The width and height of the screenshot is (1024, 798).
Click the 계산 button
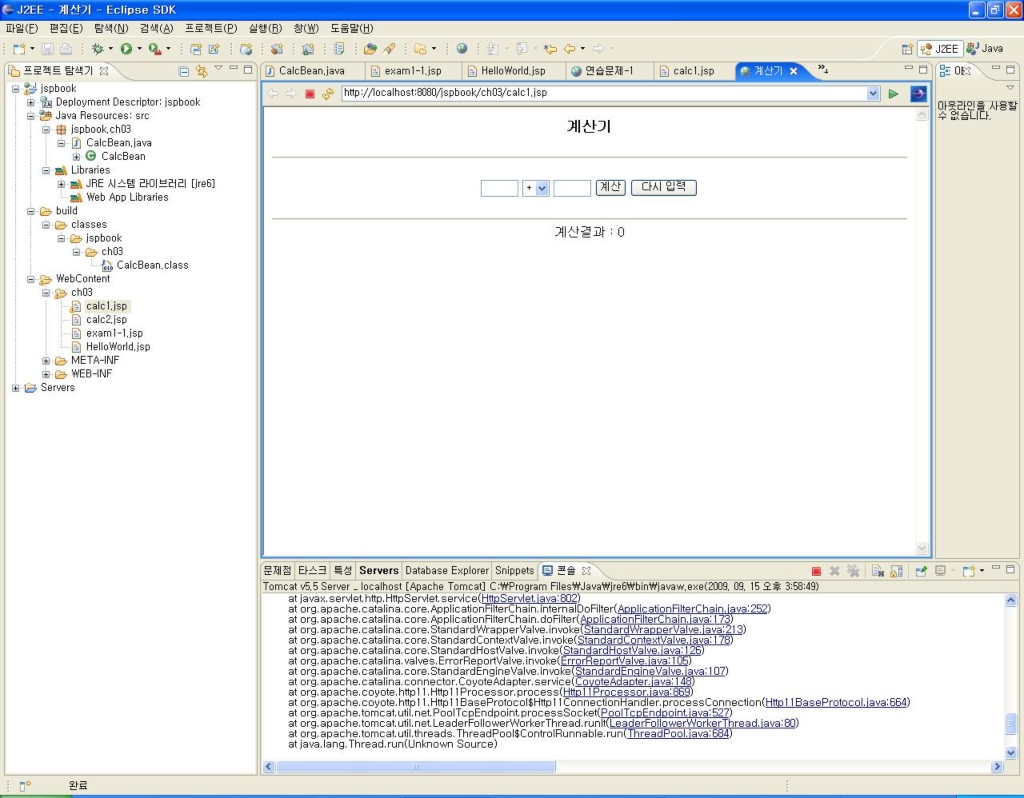coord(610,187)
